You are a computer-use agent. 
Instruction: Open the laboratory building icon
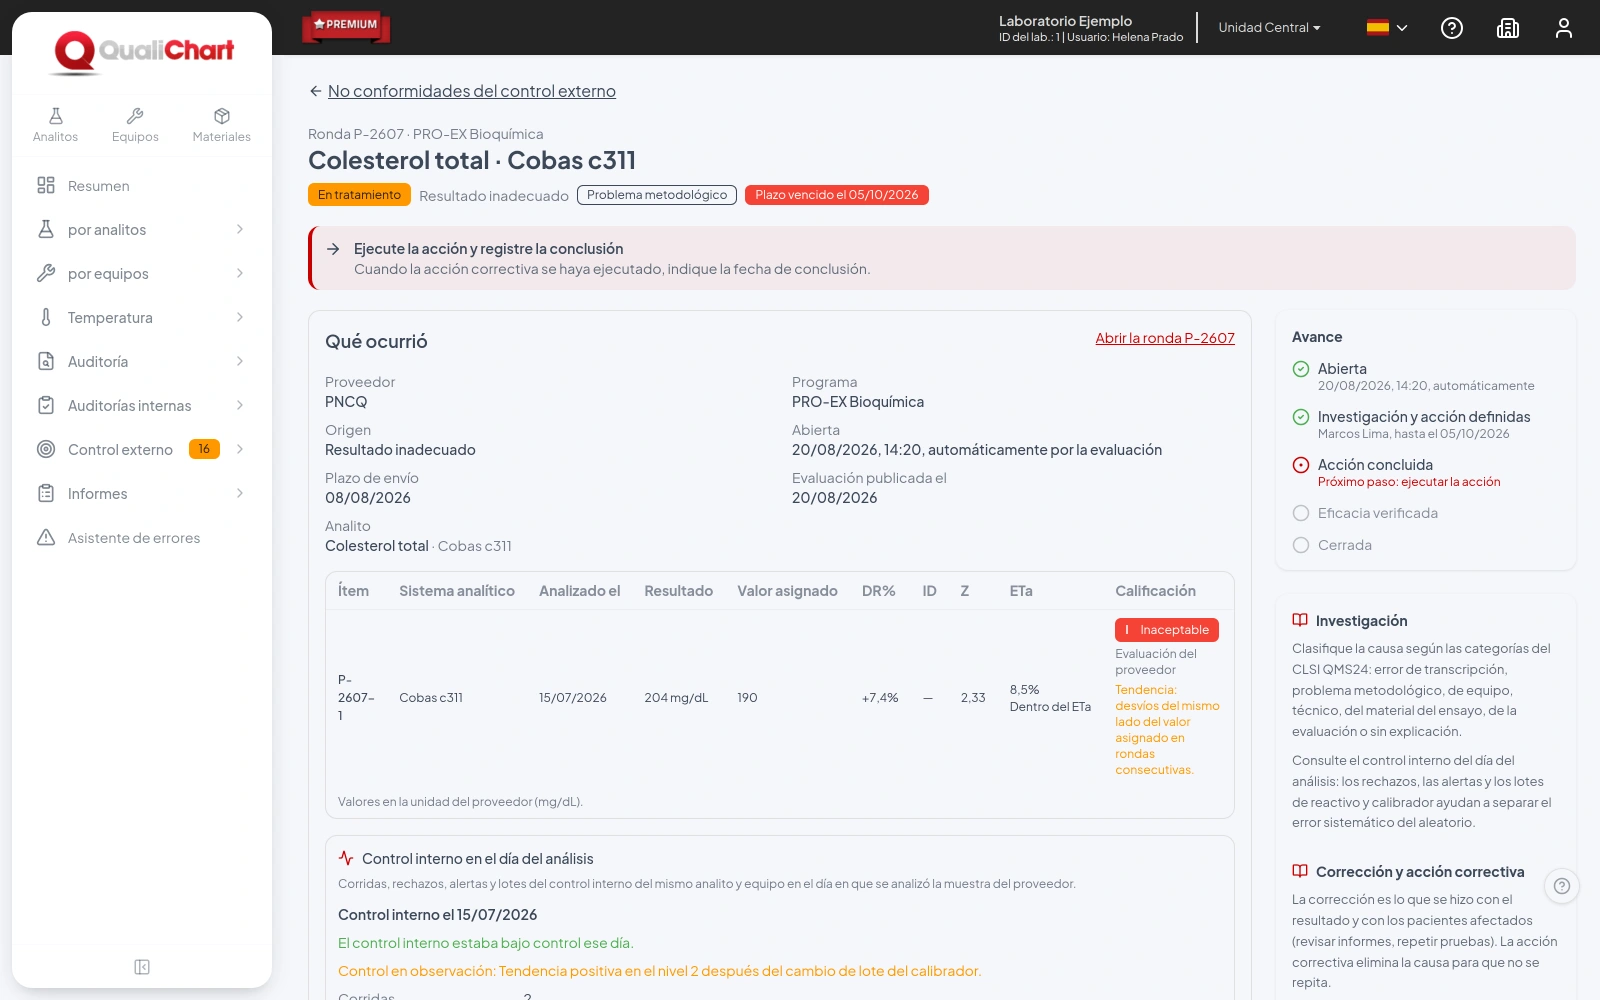pos(1508,28)
